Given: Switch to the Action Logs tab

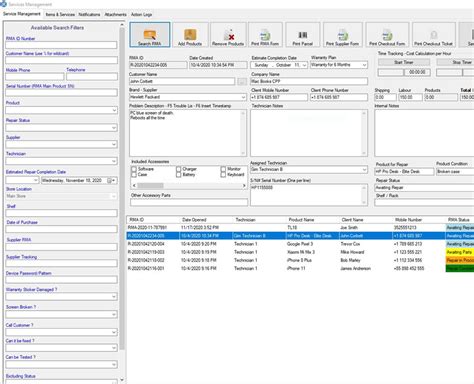Looking at the screenshot, I should 141,14.
